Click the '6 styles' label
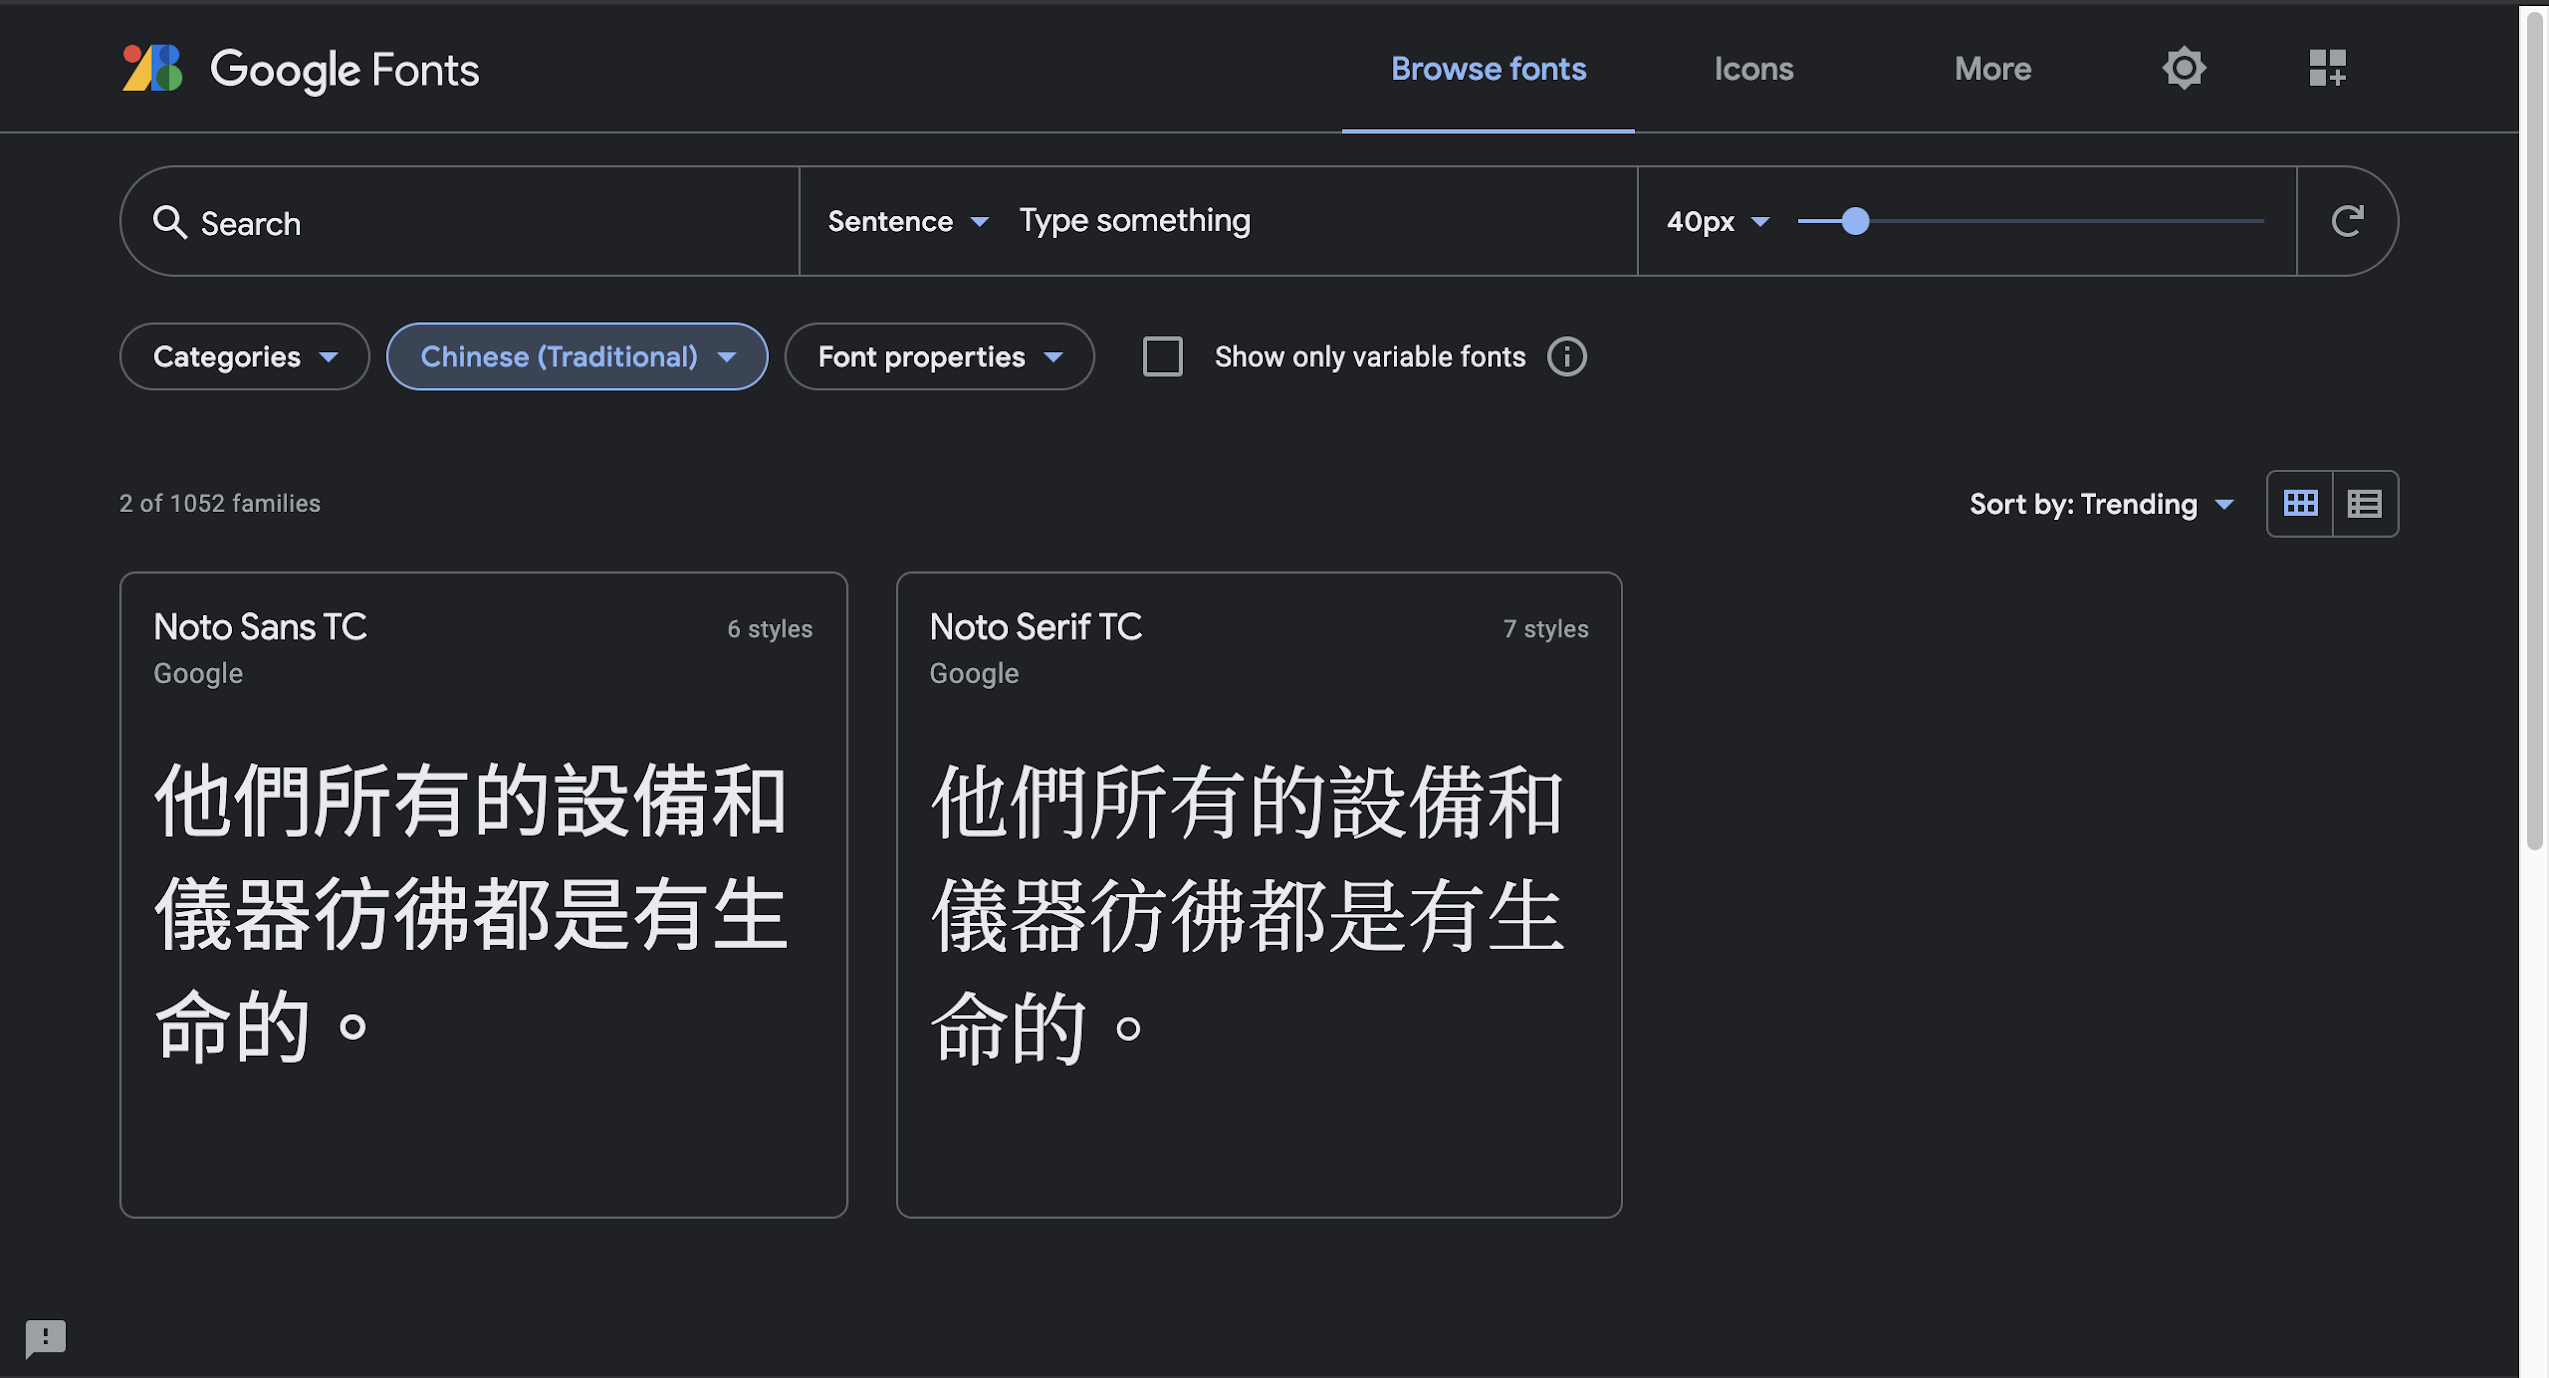This screenshot has width=2549, height=1378. (769, 628)
